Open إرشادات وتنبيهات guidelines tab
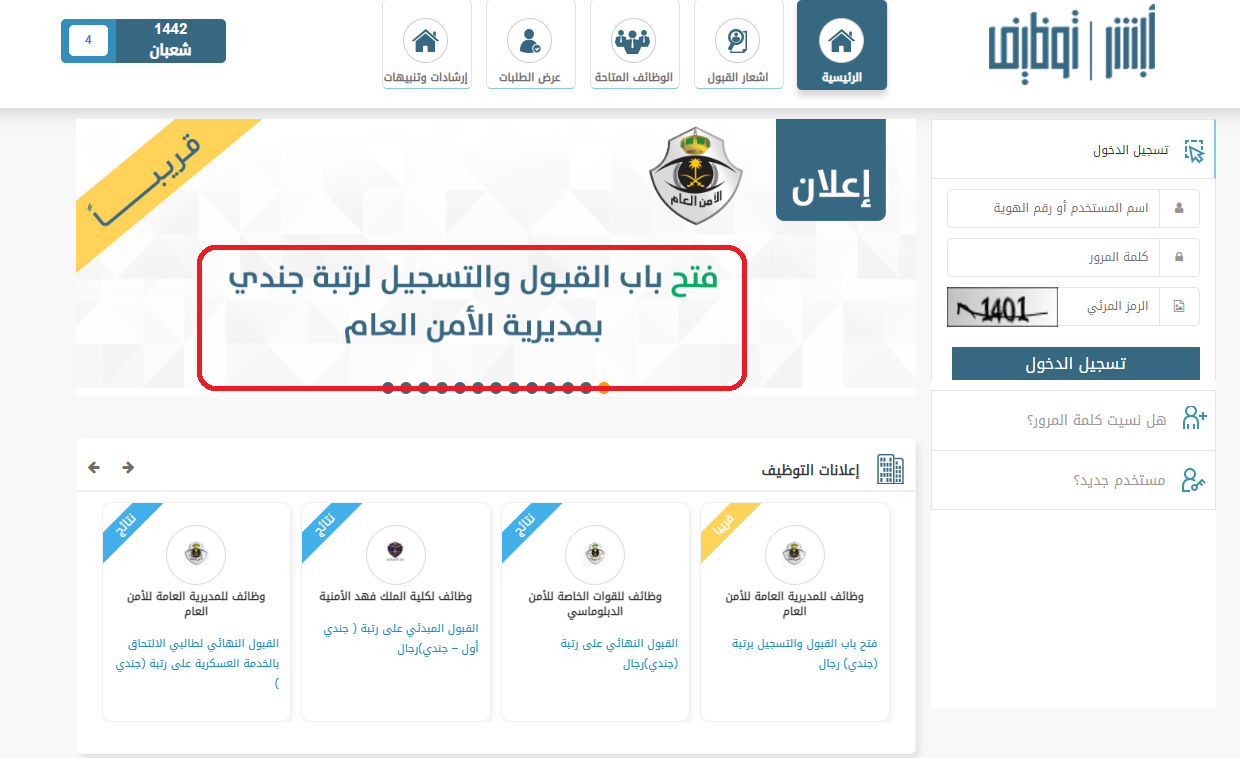This screenshot has width=1240, height=758. [x=426, y=46]
